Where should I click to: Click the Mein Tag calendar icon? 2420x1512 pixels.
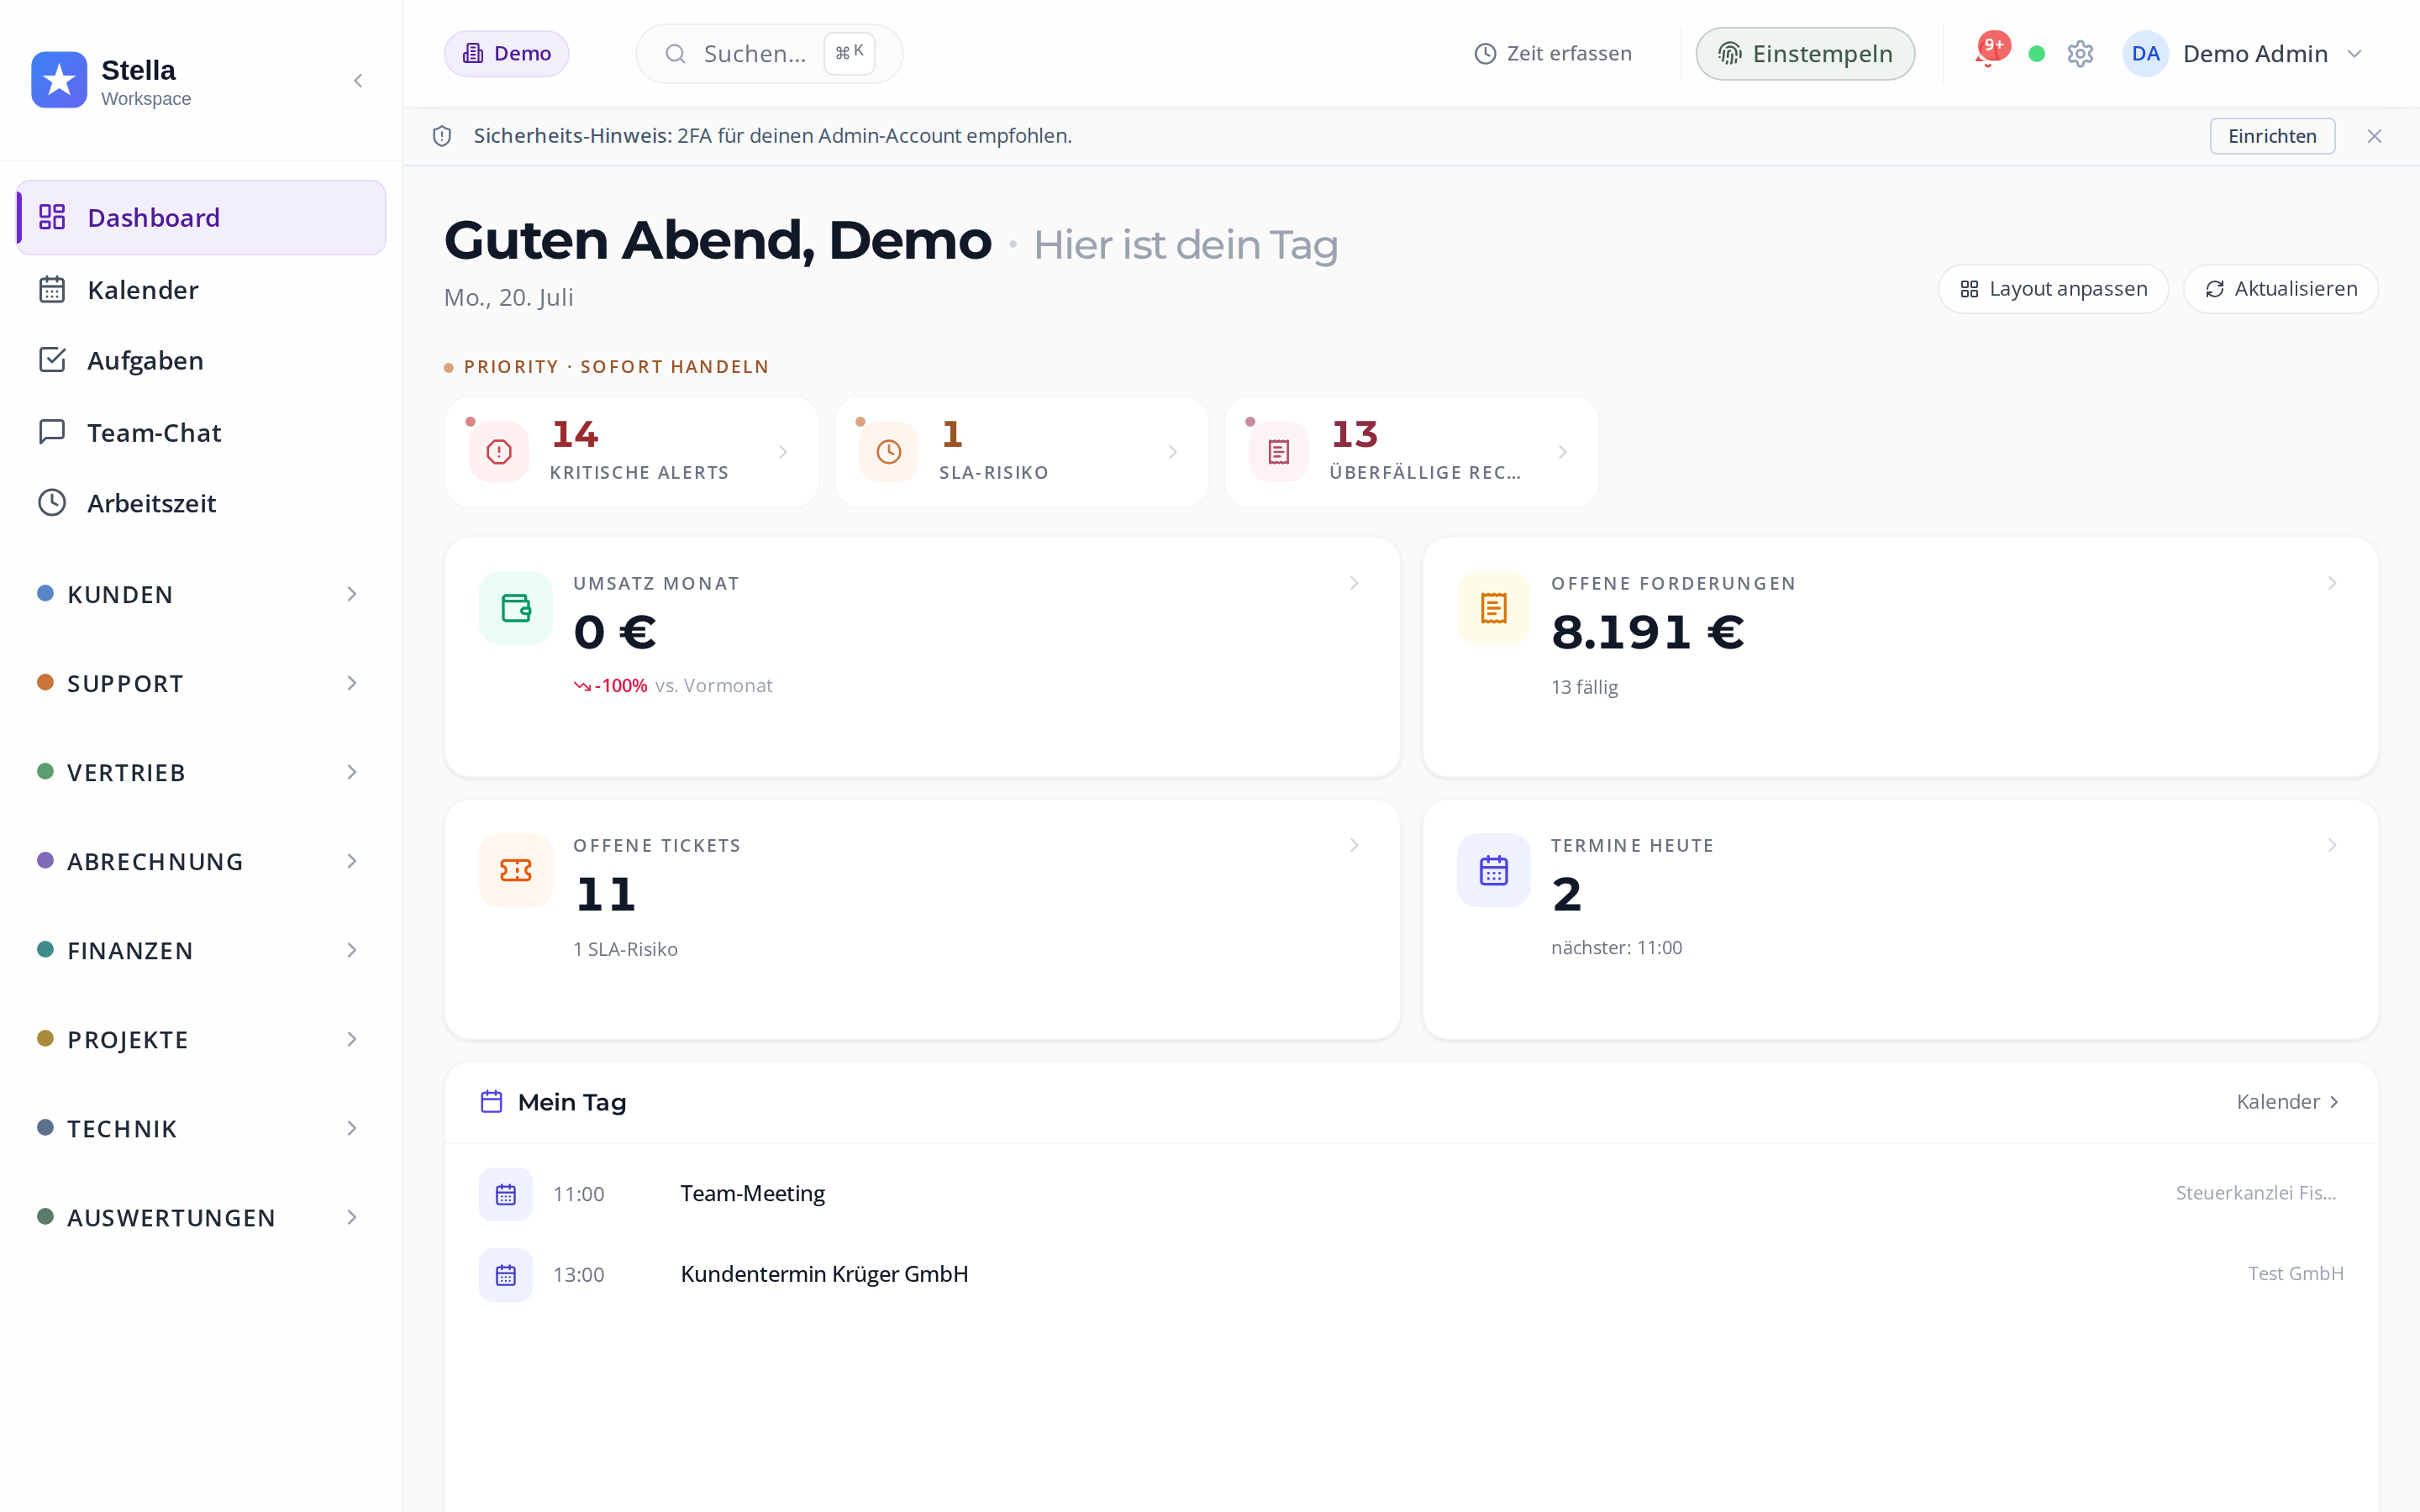(491, 1102)
